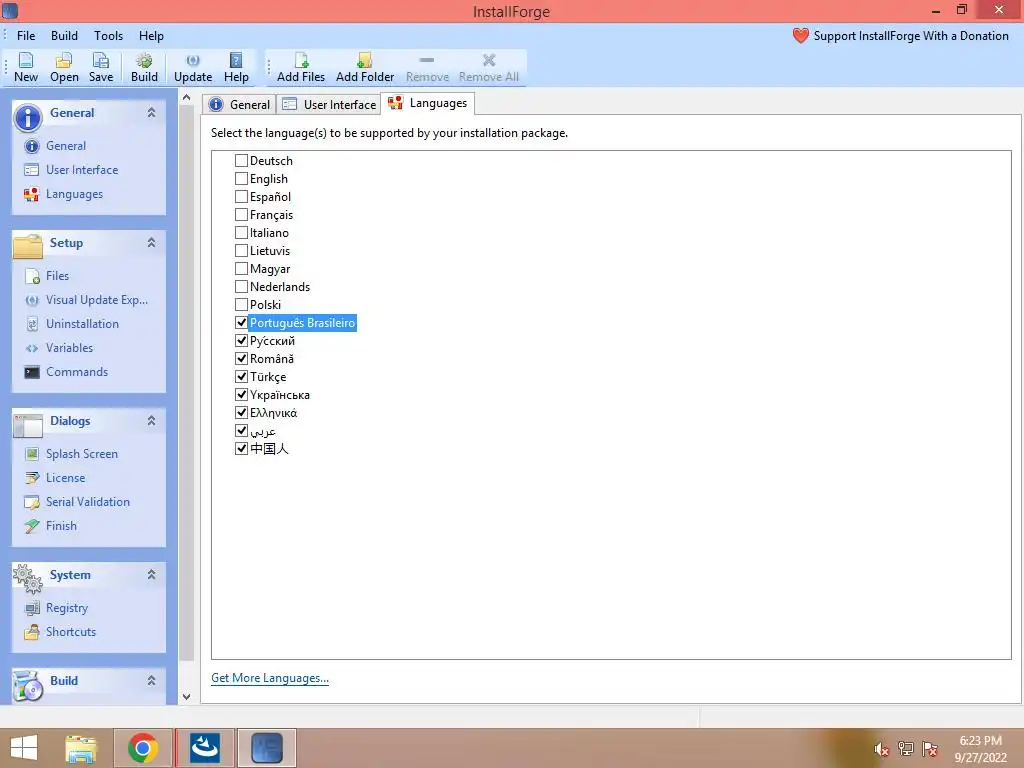Viewport: 1024px width, 768px height.
Task: Check the English language checkbox
Action: click(x=241, y=179)
